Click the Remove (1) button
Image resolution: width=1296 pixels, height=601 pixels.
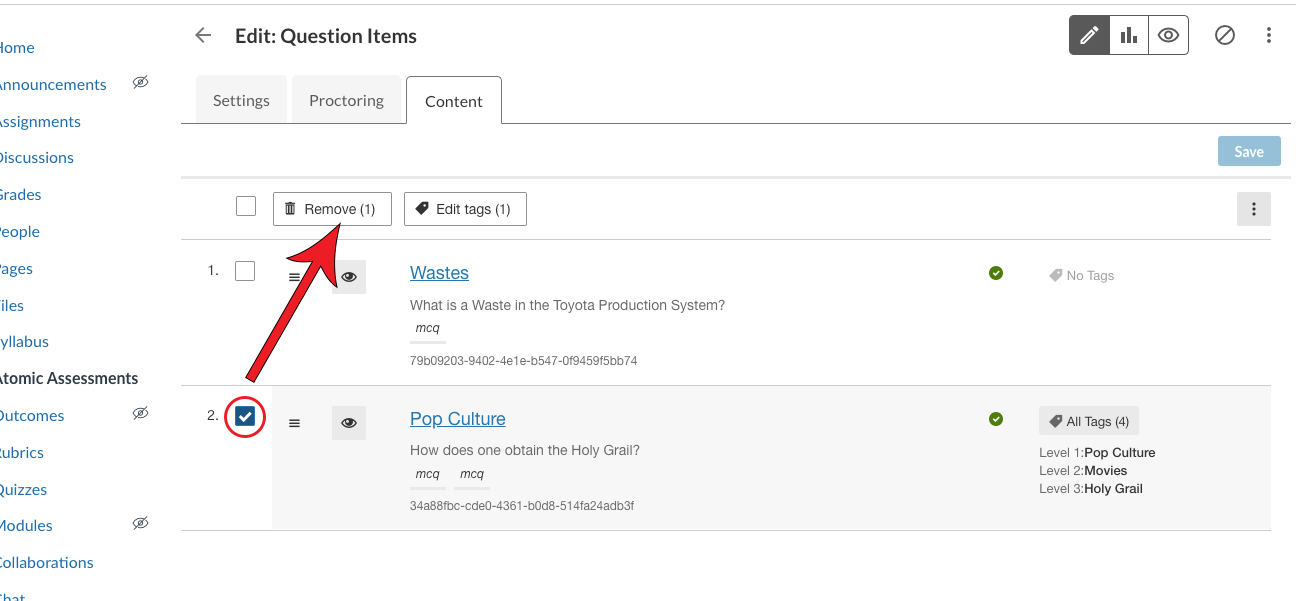[x=332, y=208]
